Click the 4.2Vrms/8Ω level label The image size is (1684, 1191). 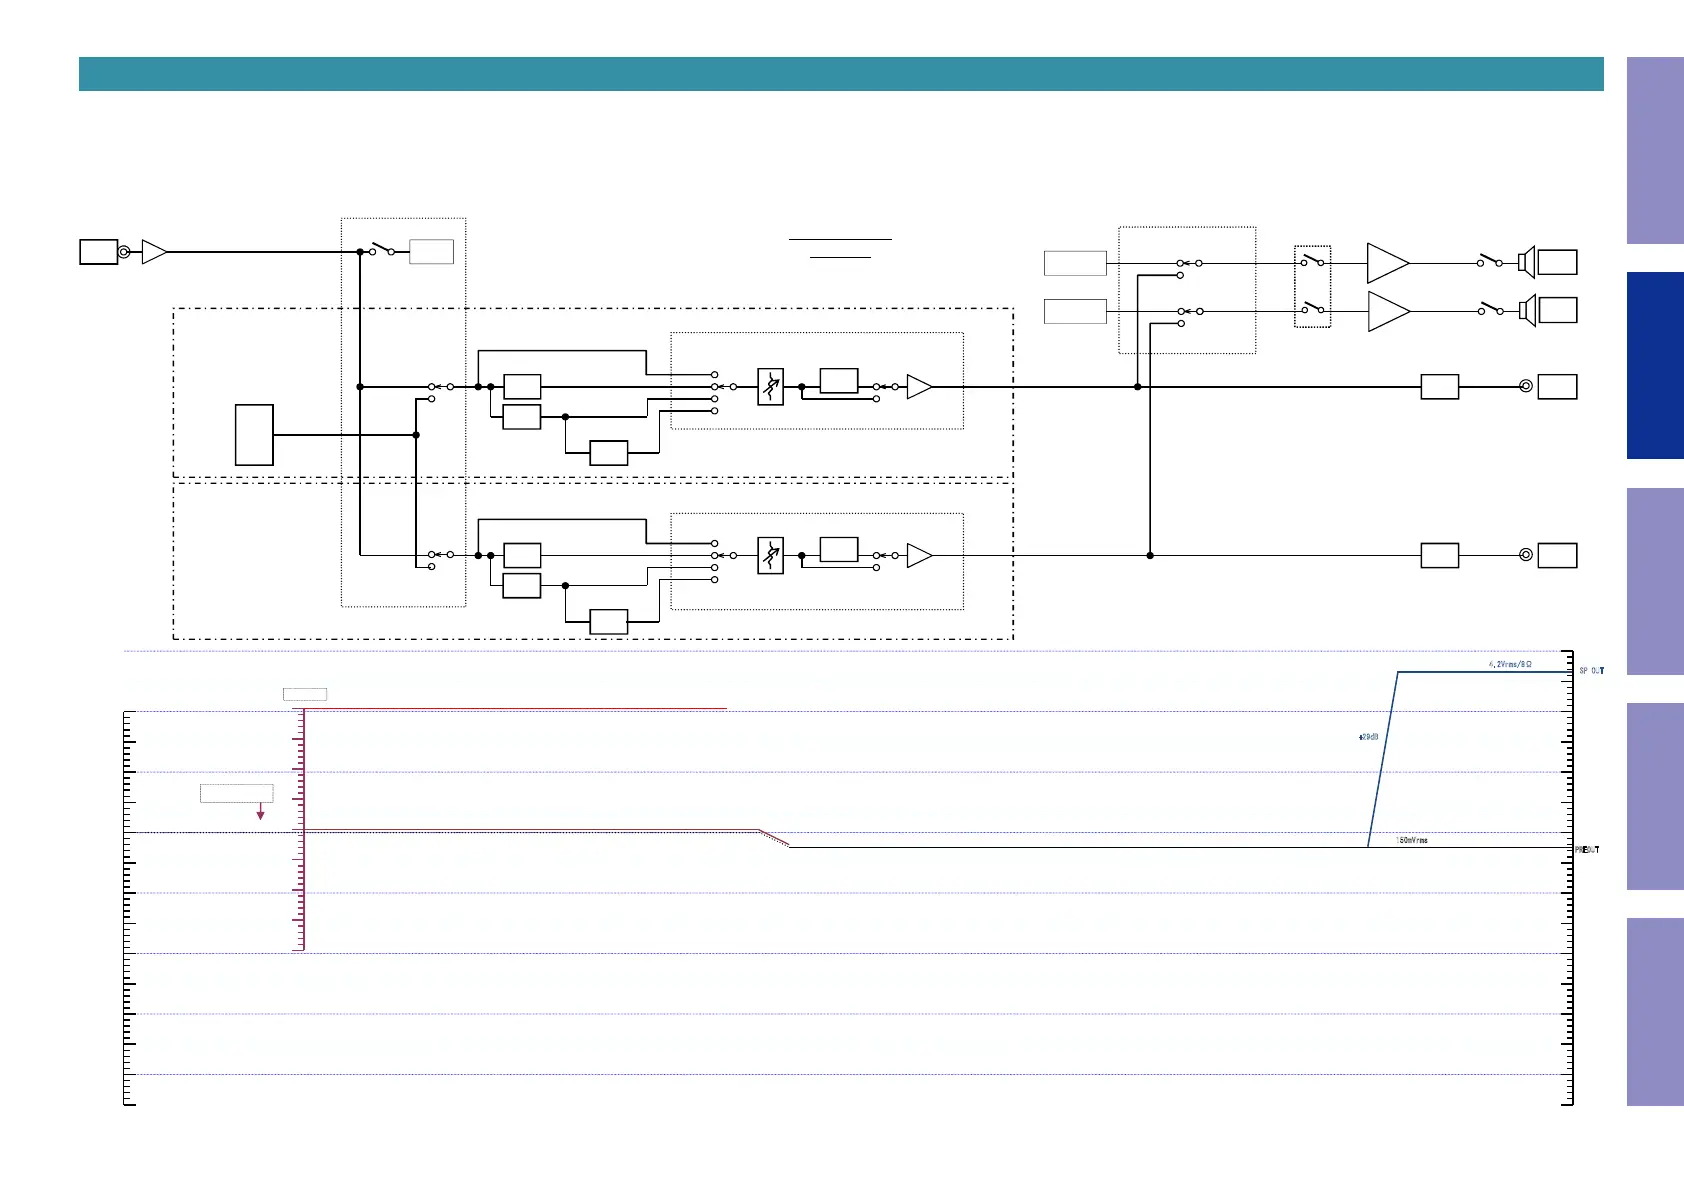click(1509, 664)
